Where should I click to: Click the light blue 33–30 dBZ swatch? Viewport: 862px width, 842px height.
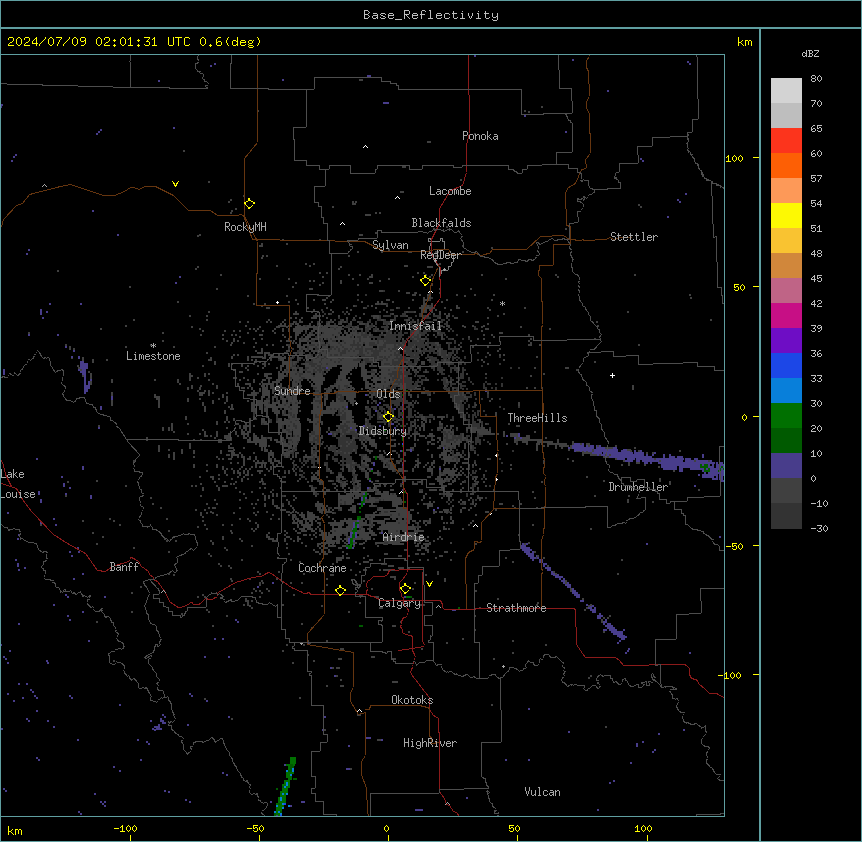[786, 391]
